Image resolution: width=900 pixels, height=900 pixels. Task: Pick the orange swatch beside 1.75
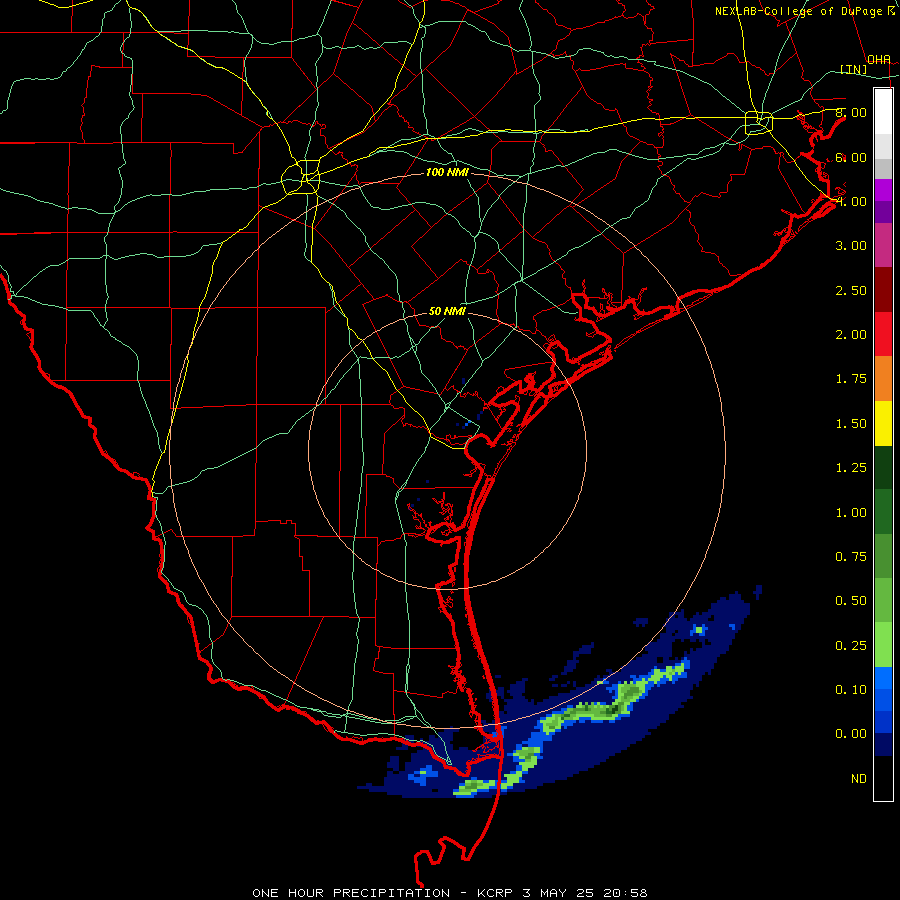coord(883,379)
